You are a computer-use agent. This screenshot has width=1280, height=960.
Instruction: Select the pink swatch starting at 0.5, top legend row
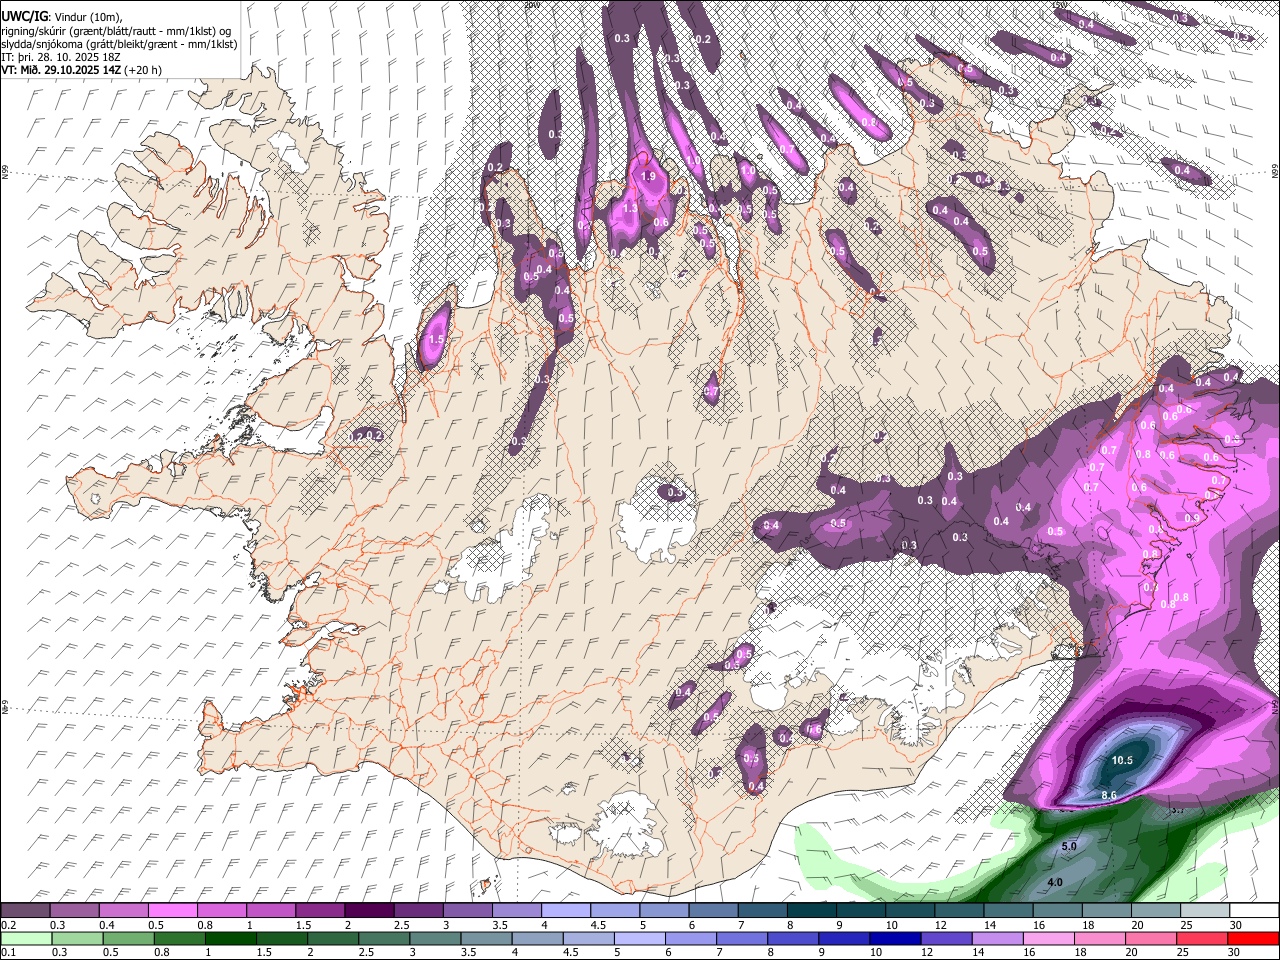pyautogui.click(x=172, y=911)
